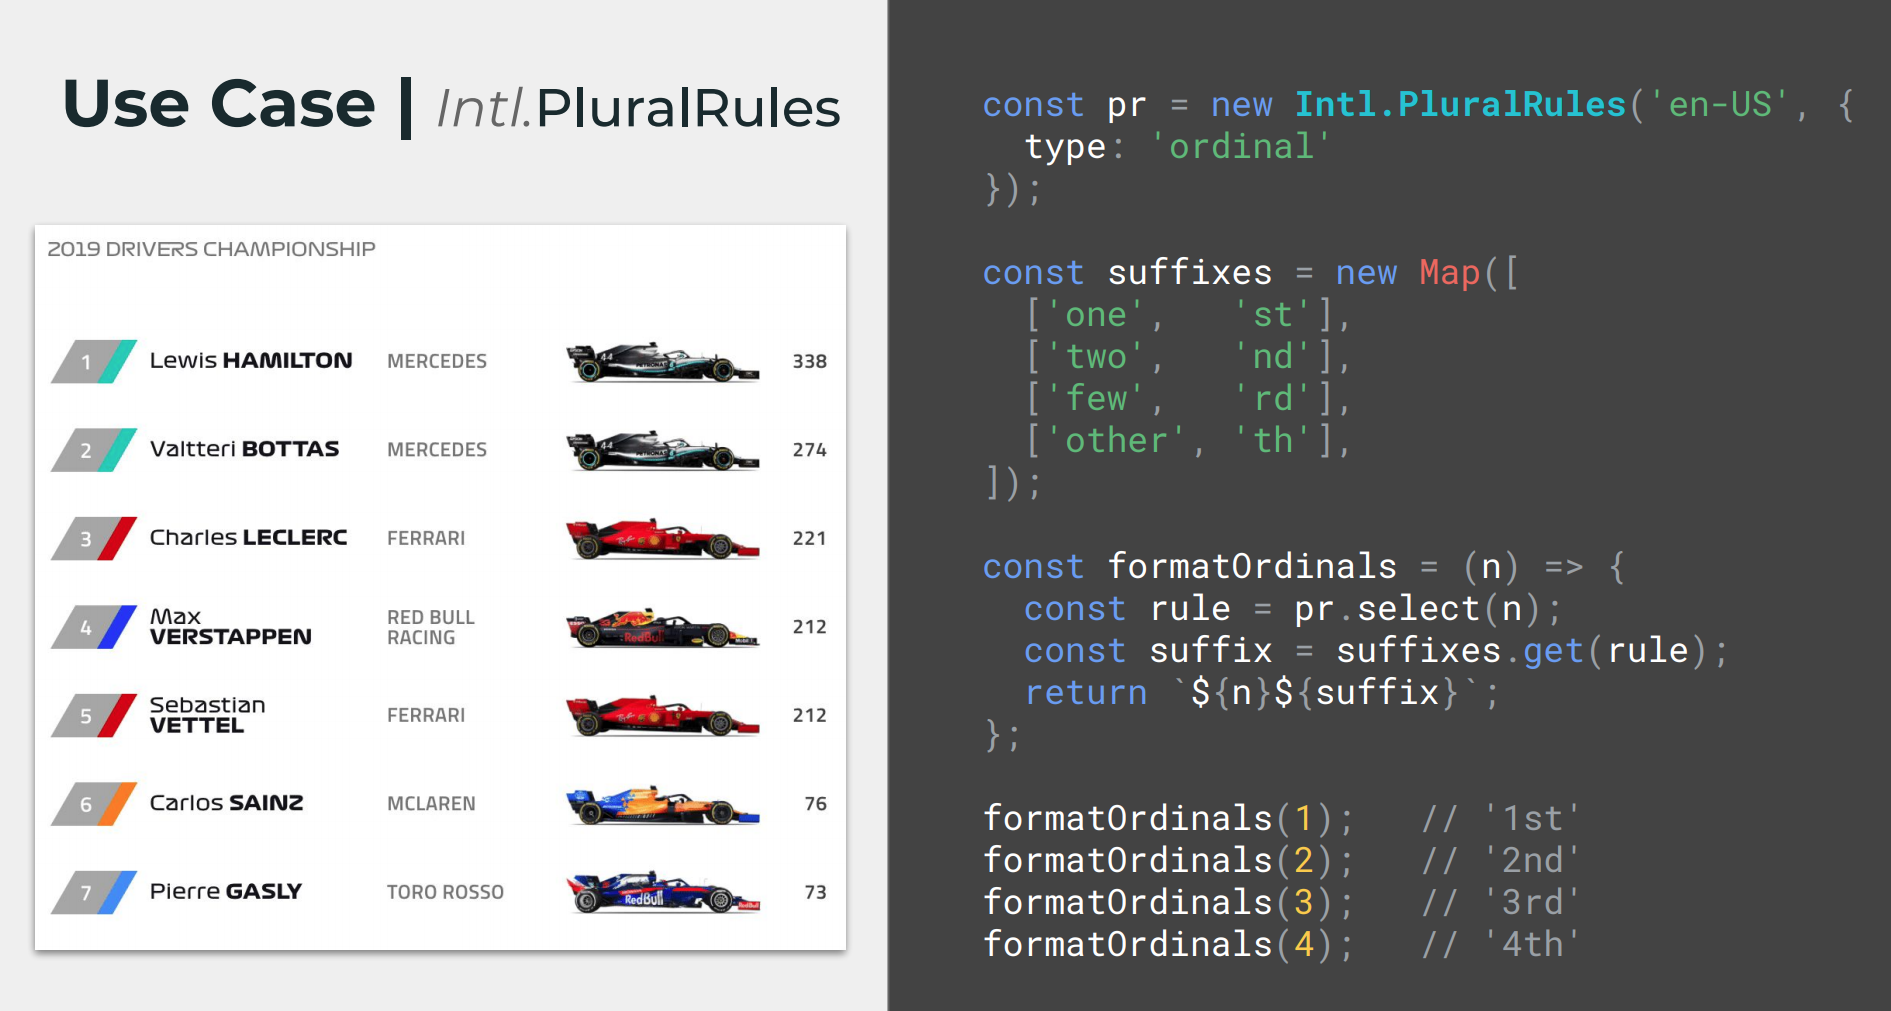This screenshot has width=1891, height=1011.
Task: Click the '4th' comment output
Action: pos(1532,945)
